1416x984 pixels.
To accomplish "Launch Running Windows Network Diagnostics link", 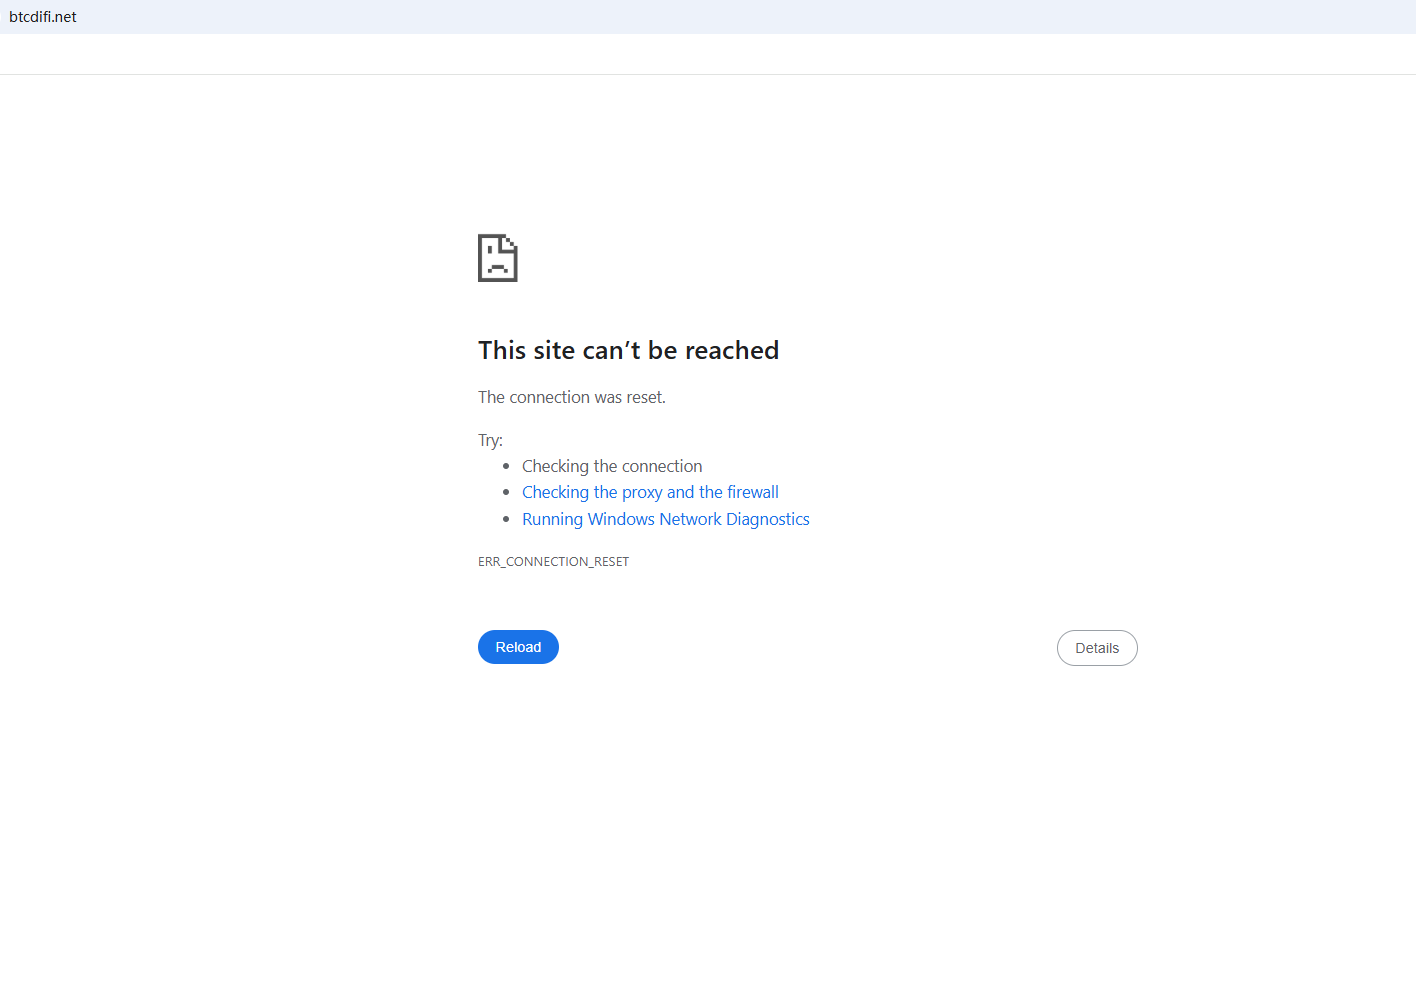I will click(666, 519).
